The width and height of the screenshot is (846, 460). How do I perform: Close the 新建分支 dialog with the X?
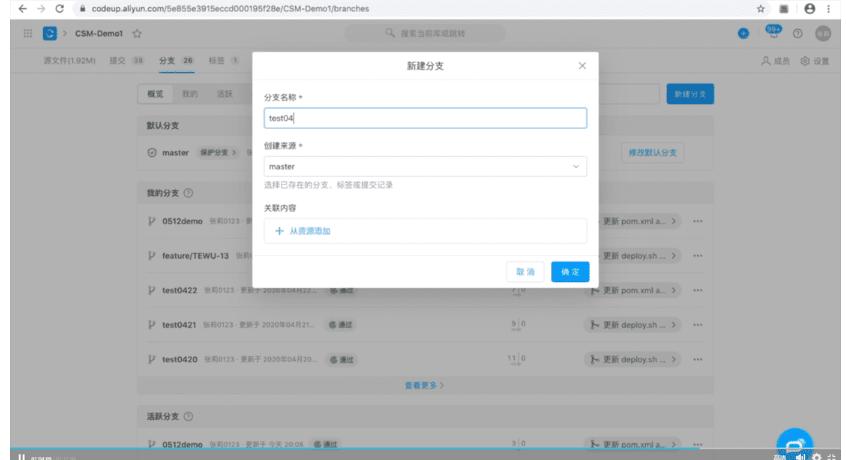pyautogui.click(x=582, y=66)
